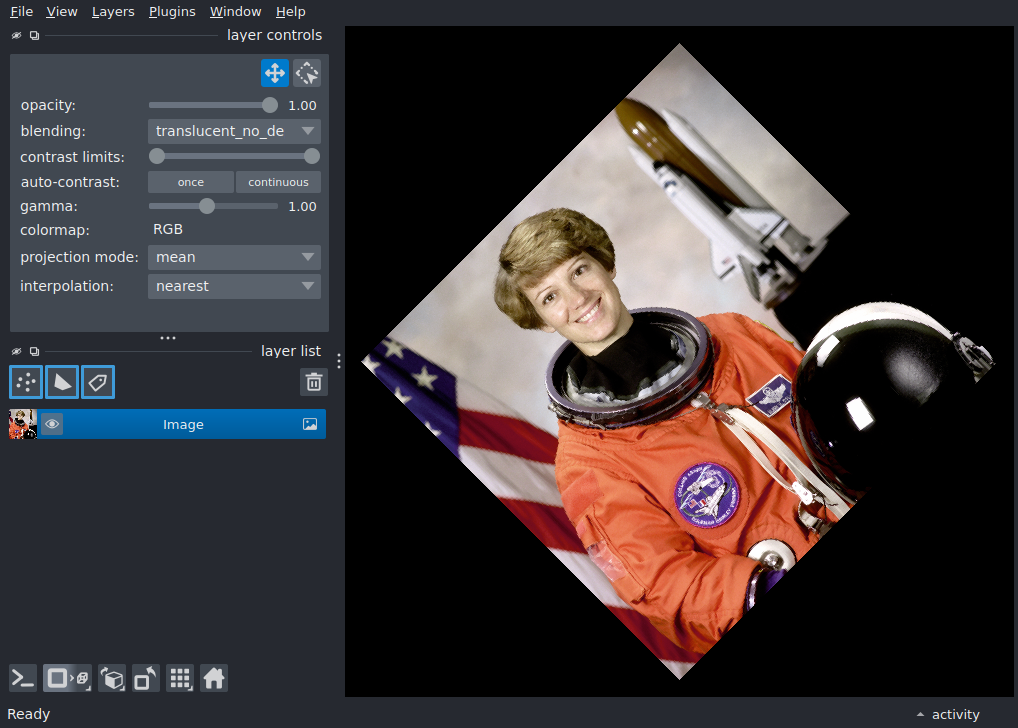Open the Plugins menu
The image size is (1018, 728).
click(172, 12)
